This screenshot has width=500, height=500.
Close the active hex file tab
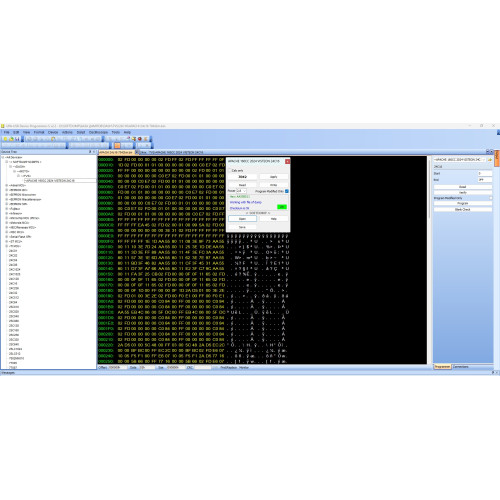tap(137, 152)
